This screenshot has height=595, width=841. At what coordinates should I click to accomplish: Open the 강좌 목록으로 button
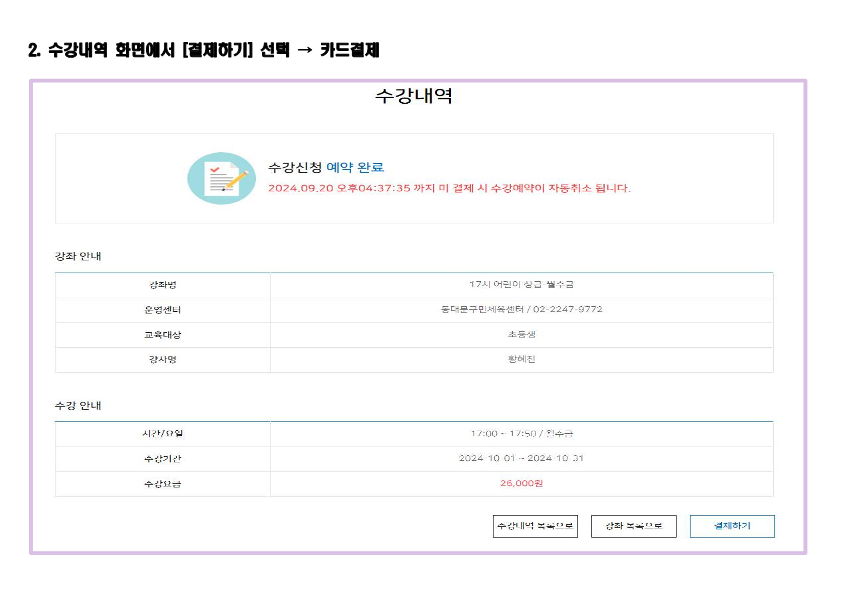click(633, 526)
